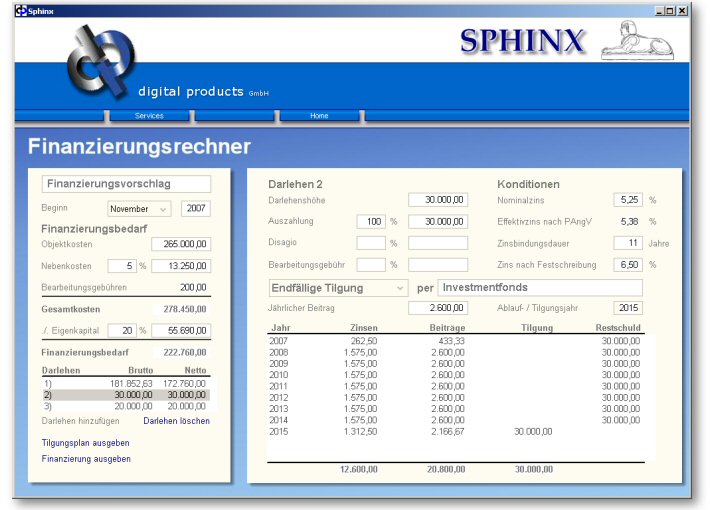The height and width of the screenshot is (510, 710).
Task: Click the Investmentfonds text field
Action: [x=540, y=288]
